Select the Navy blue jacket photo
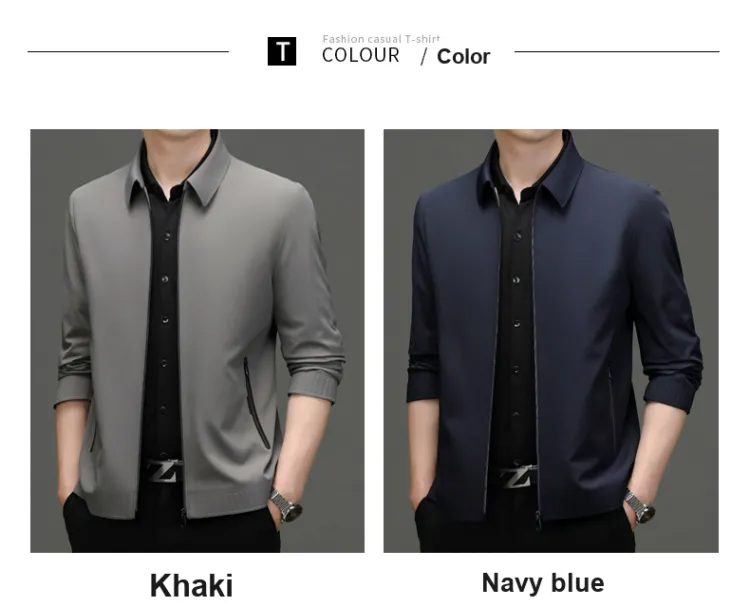This screenshot has height=607, width=750. pyautogui.click(x=551, y=341)
